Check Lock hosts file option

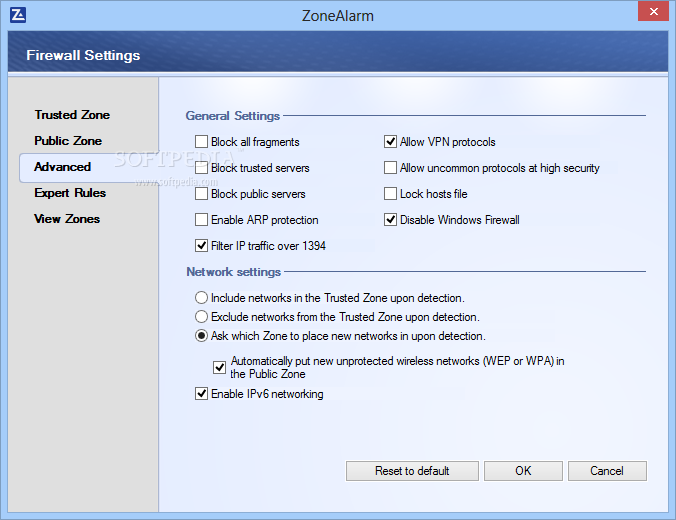coord(390,194)
